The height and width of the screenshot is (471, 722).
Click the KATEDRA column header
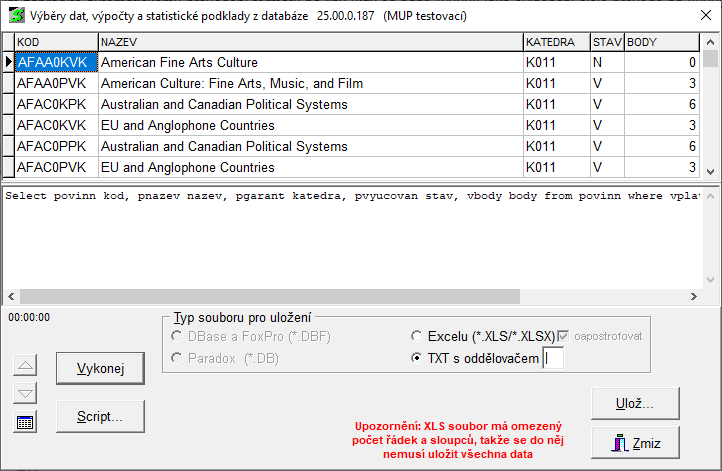pos(555,42)
